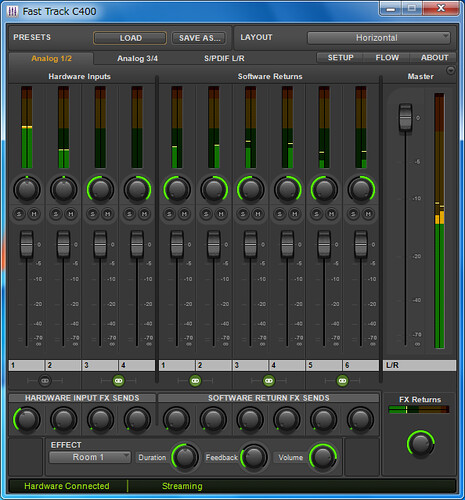The width and height of the screenshot is (465, 500).
Task: Click the effect Feedback knob
Action: pos(254,457)
